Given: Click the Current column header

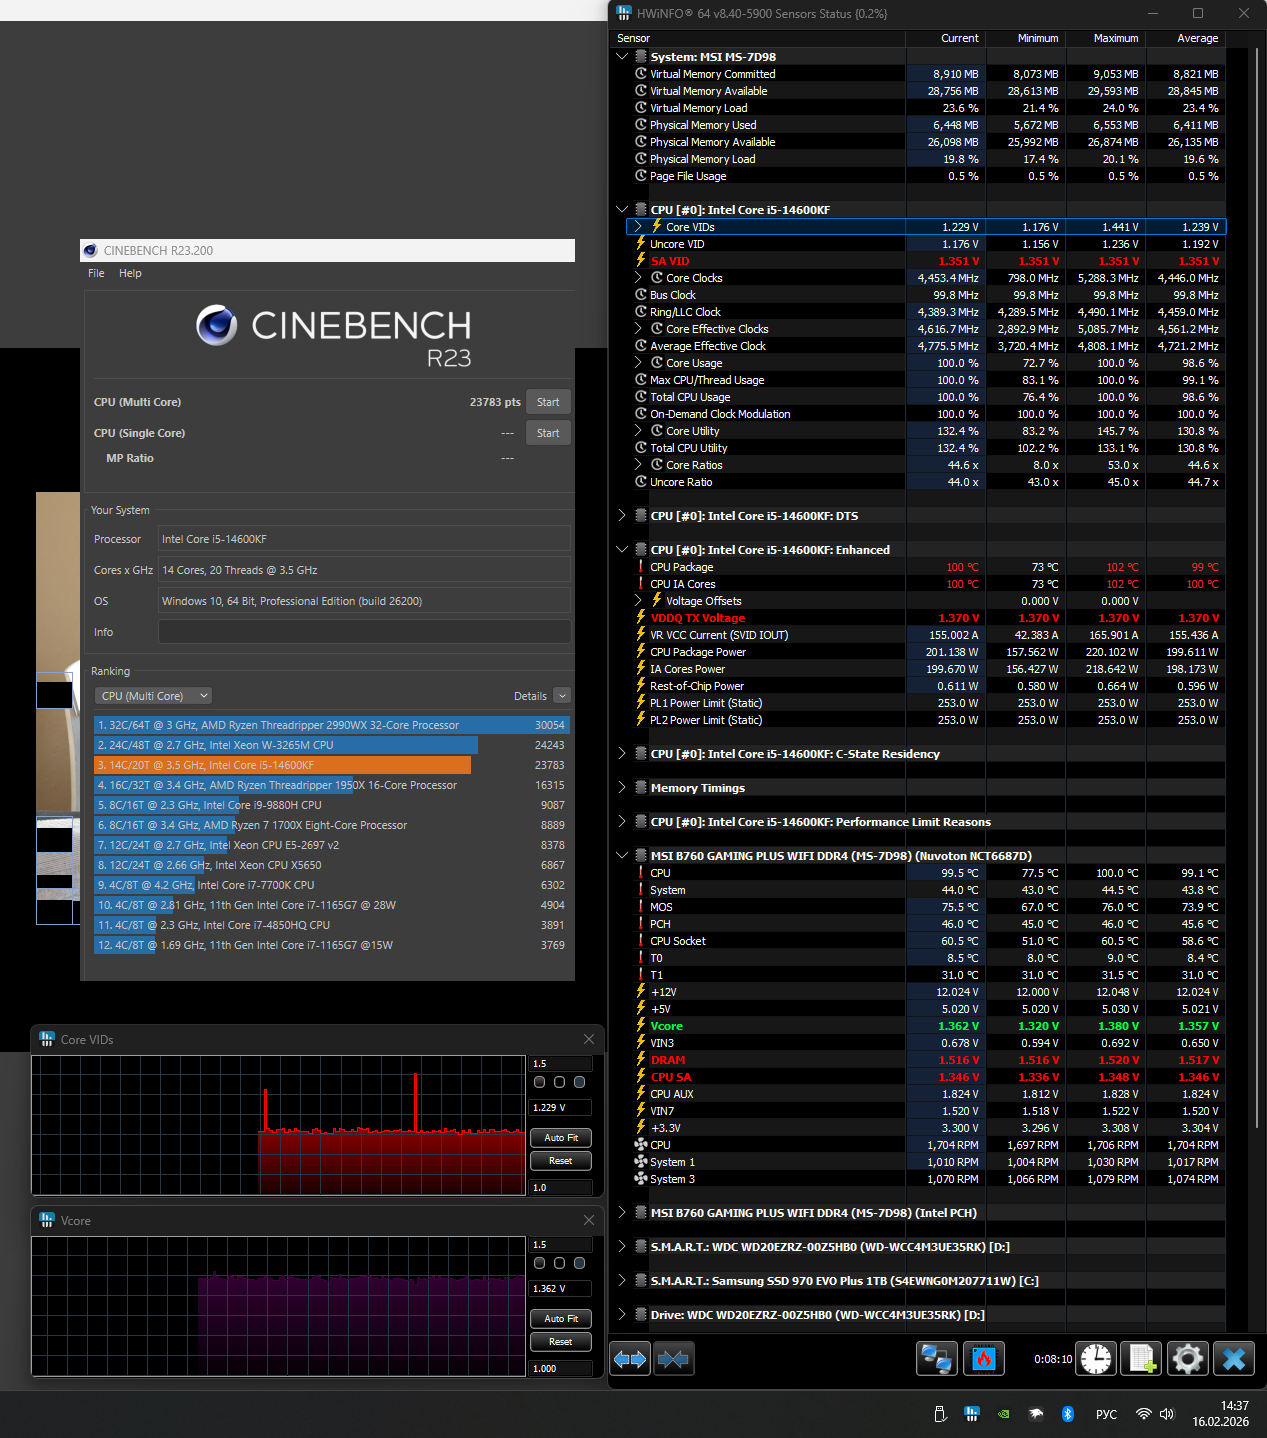Looking at the screenshot, I should pos(946,38).
